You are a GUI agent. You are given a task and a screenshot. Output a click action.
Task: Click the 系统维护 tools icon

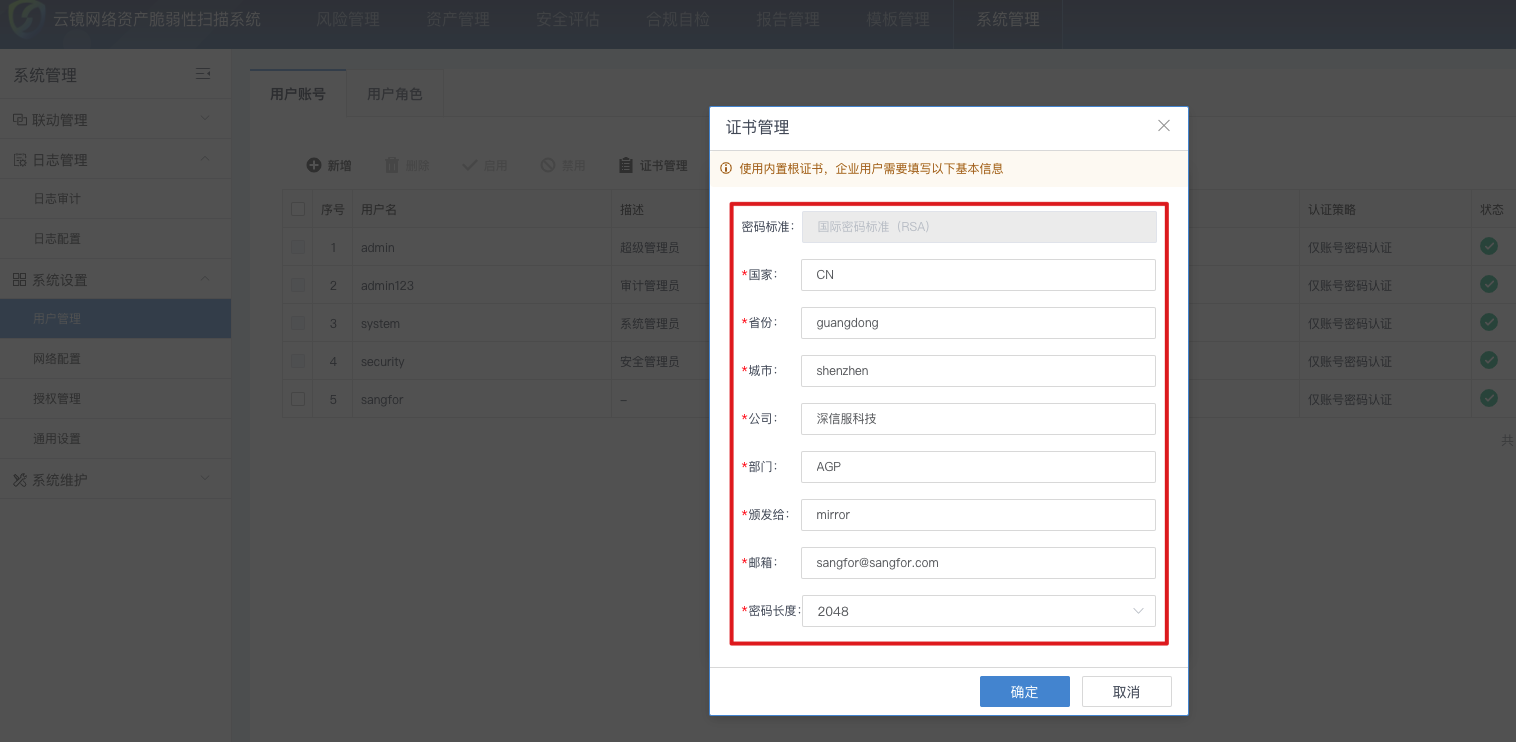[x=19, y=480]
